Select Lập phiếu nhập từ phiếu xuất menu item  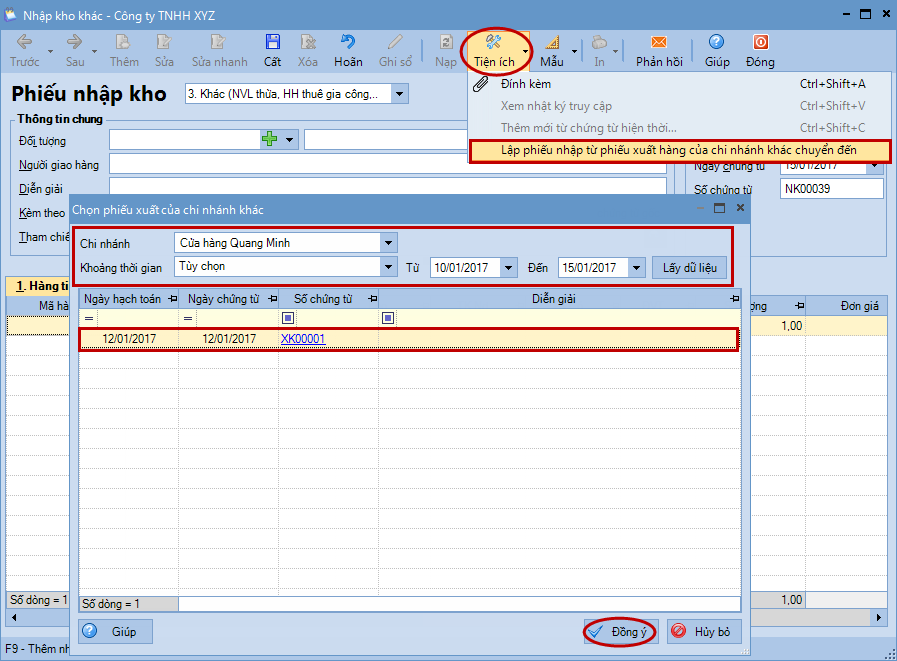tap(678, 150)
